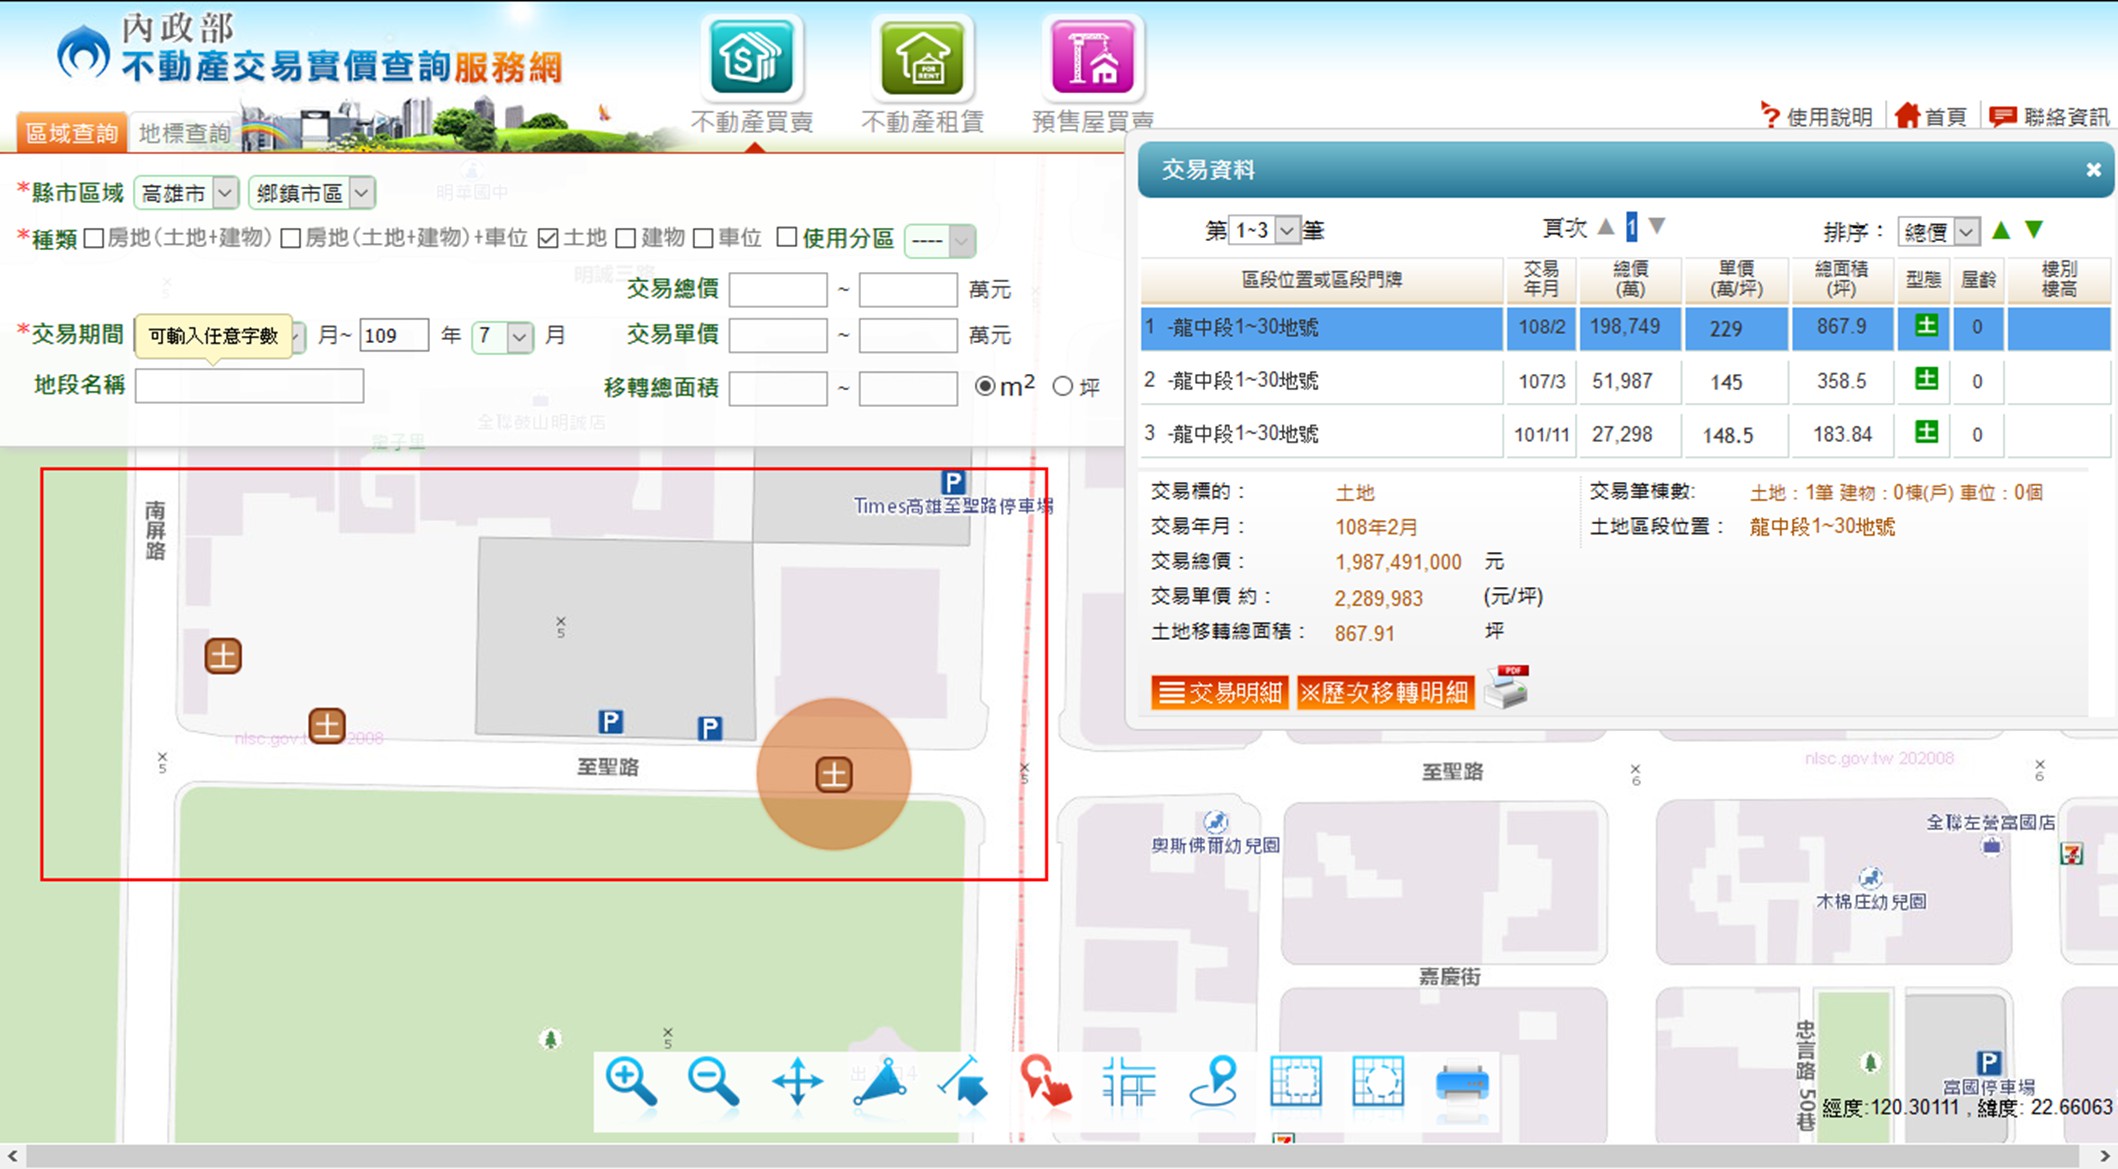Open the end month dropdown showing 7
Viewport: 2118px width, 1169px height.
502,336
